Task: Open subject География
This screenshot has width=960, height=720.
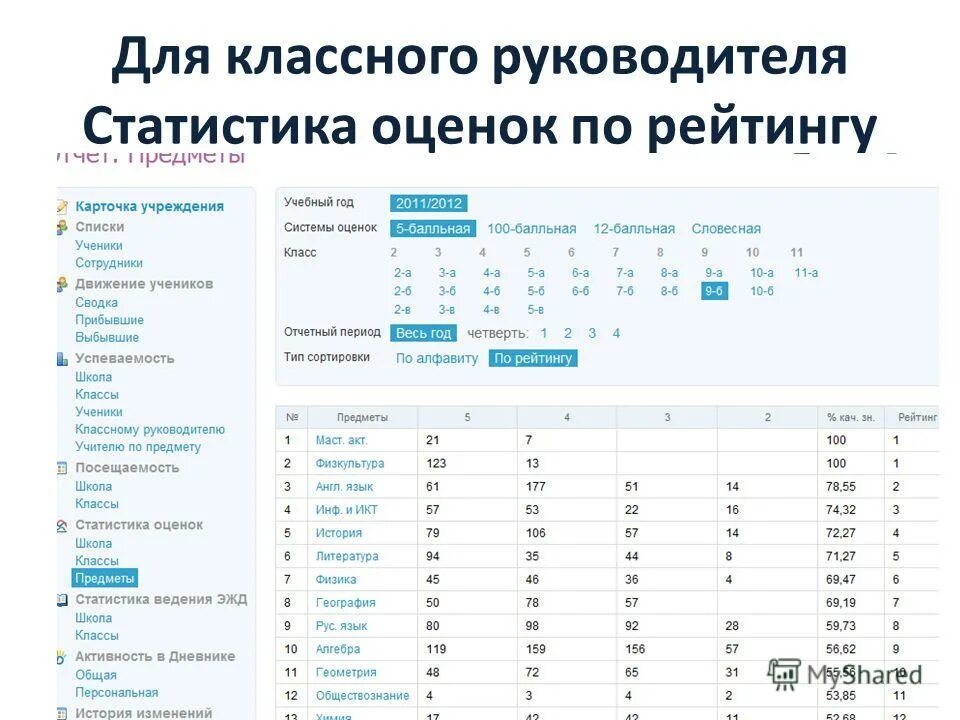Action: (x=346, y=603)
